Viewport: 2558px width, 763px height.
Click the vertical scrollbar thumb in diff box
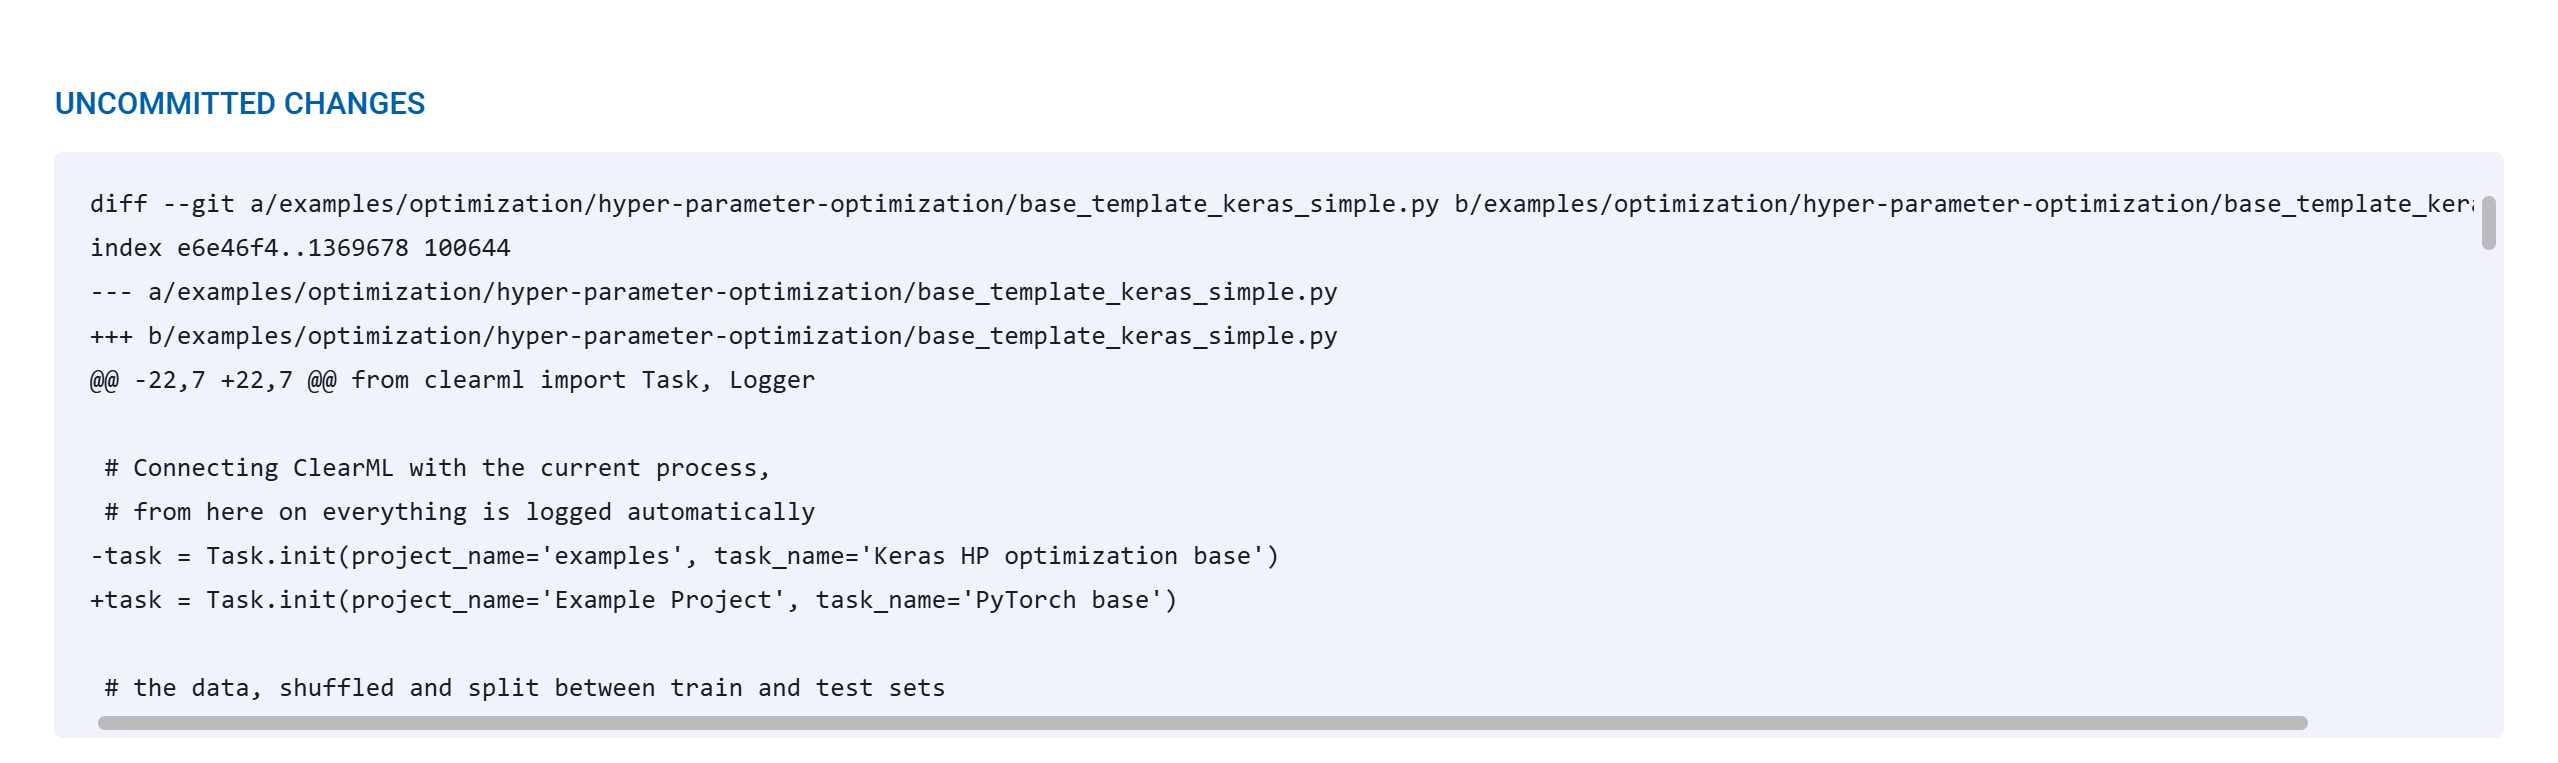tap(2488, 222)
